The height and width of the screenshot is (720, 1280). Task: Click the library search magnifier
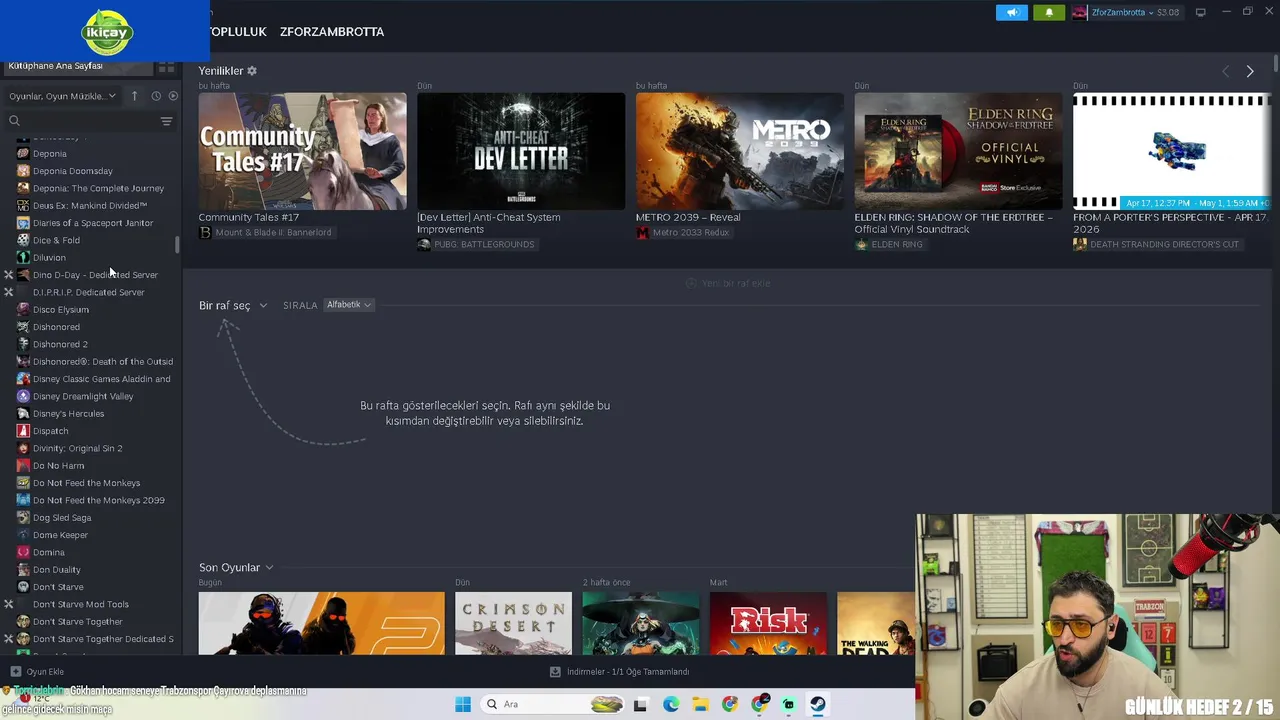tap(14, 121)
